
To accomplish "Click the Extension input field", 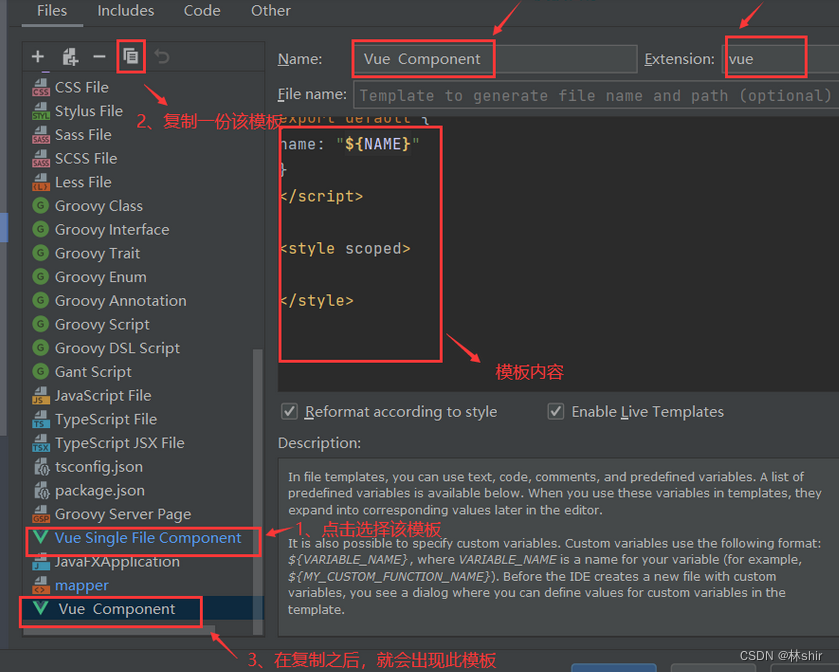I will pos(780,59).
